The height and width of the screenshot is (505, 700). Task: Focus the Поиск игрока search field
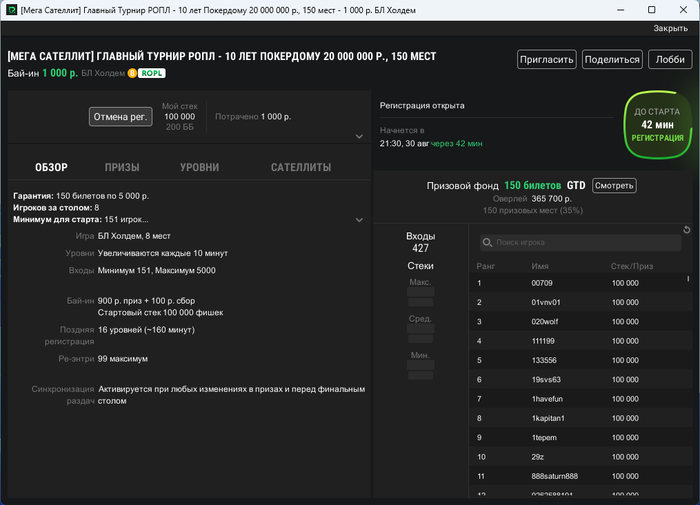point(580,242)
